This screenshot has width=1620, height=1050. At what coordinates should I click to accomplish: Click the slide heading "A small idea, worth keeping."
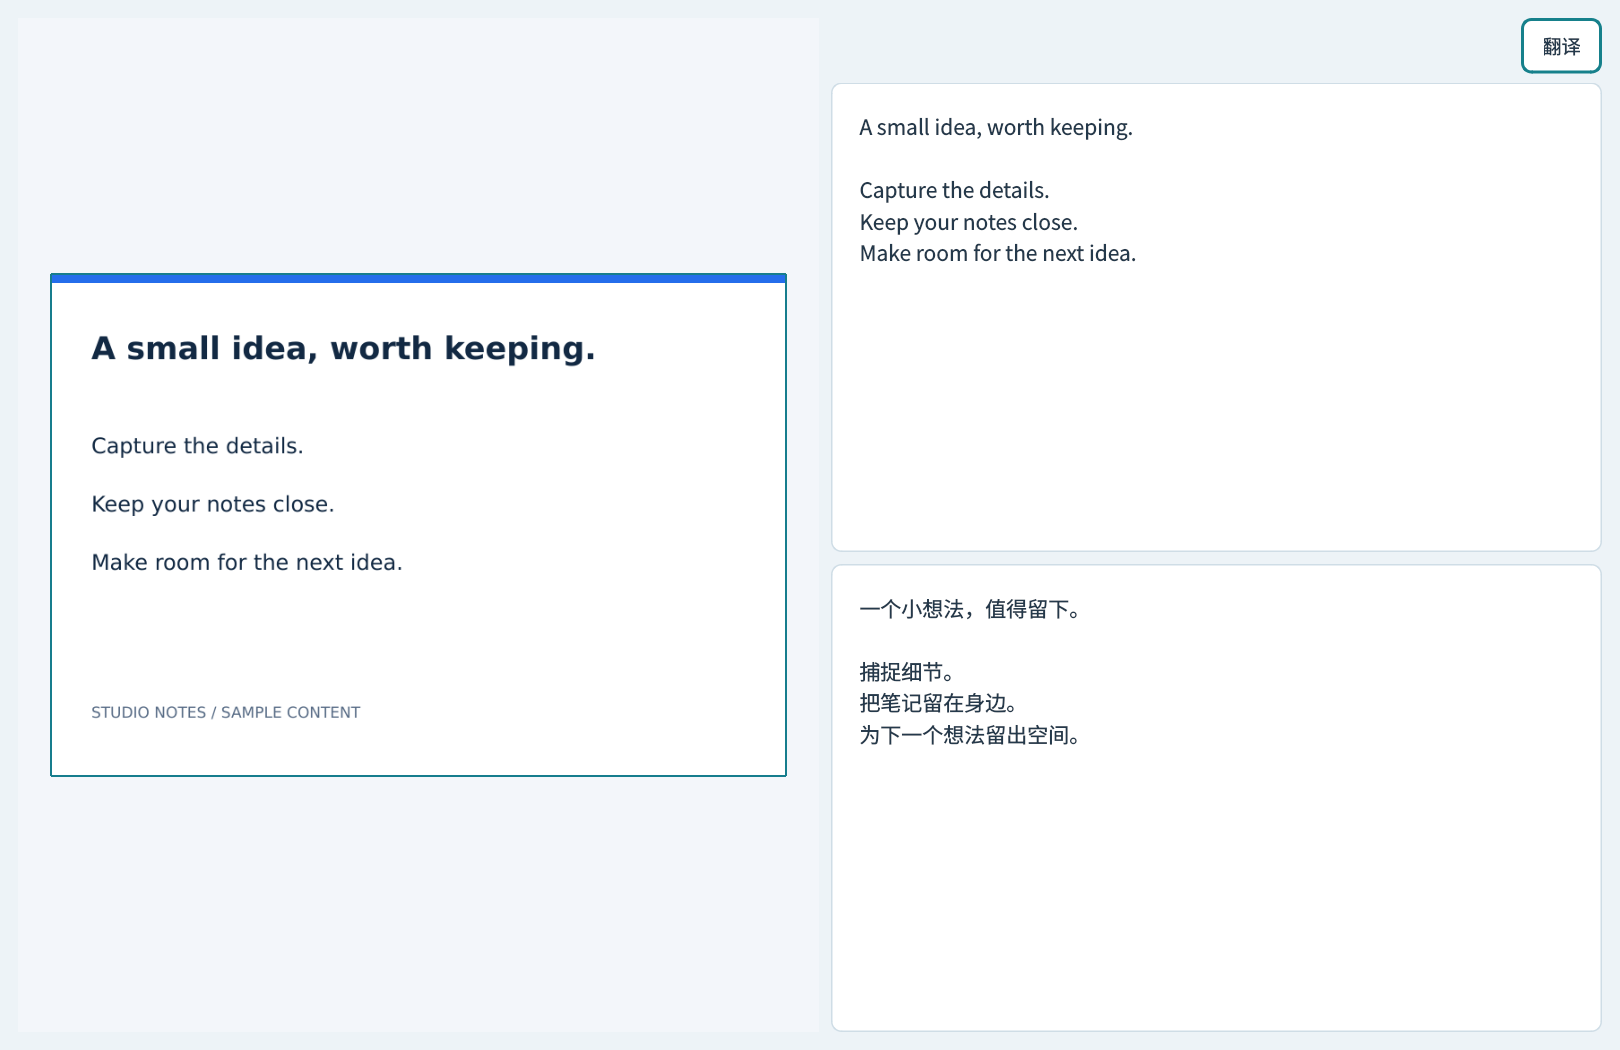[343, 348]
